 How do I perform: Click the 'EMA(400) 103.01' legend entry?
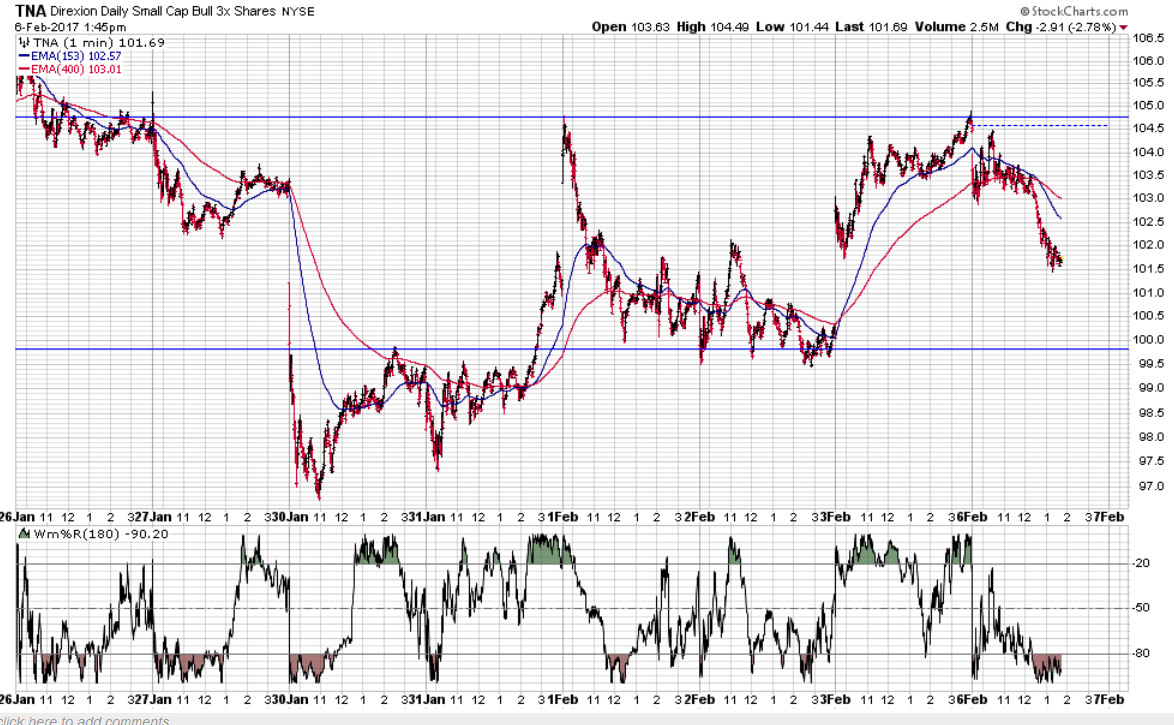click(76, 70)
